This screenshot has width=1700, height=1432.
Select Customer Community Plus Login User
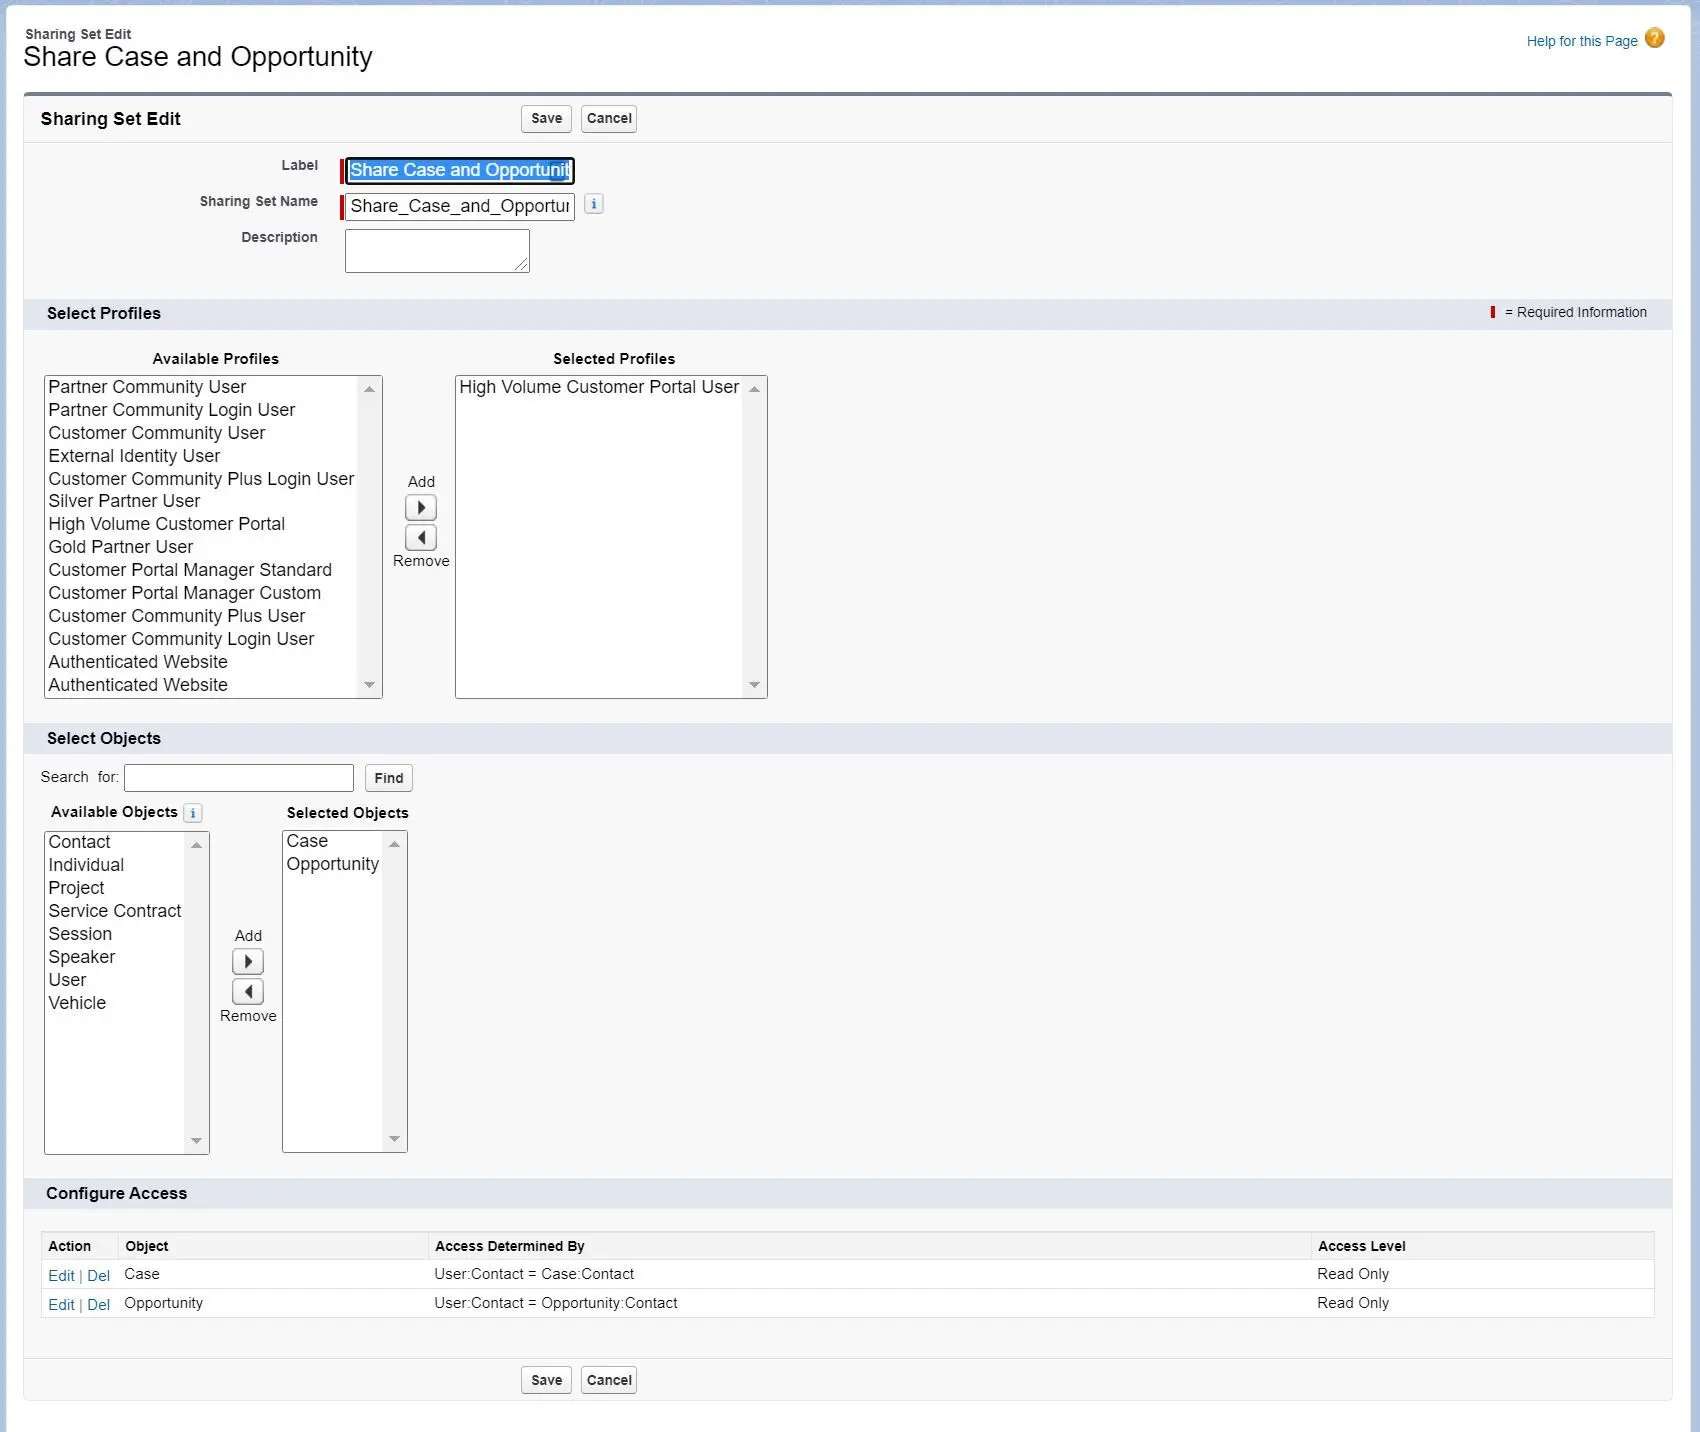point(201,479)
